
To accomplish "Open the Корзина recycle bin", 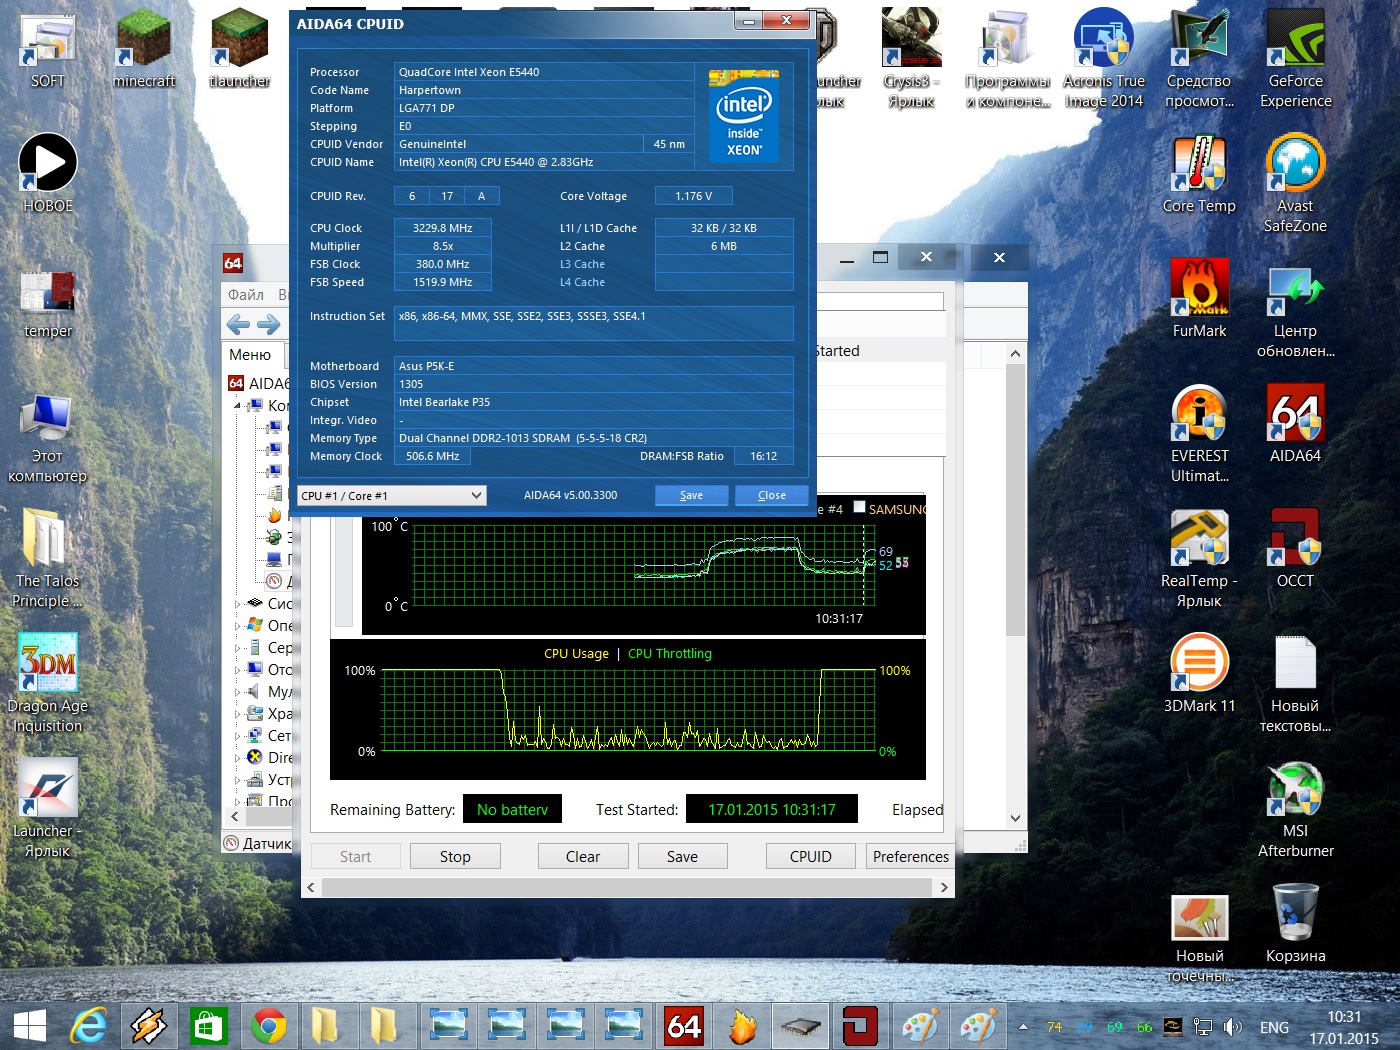I will (1295, 923).
